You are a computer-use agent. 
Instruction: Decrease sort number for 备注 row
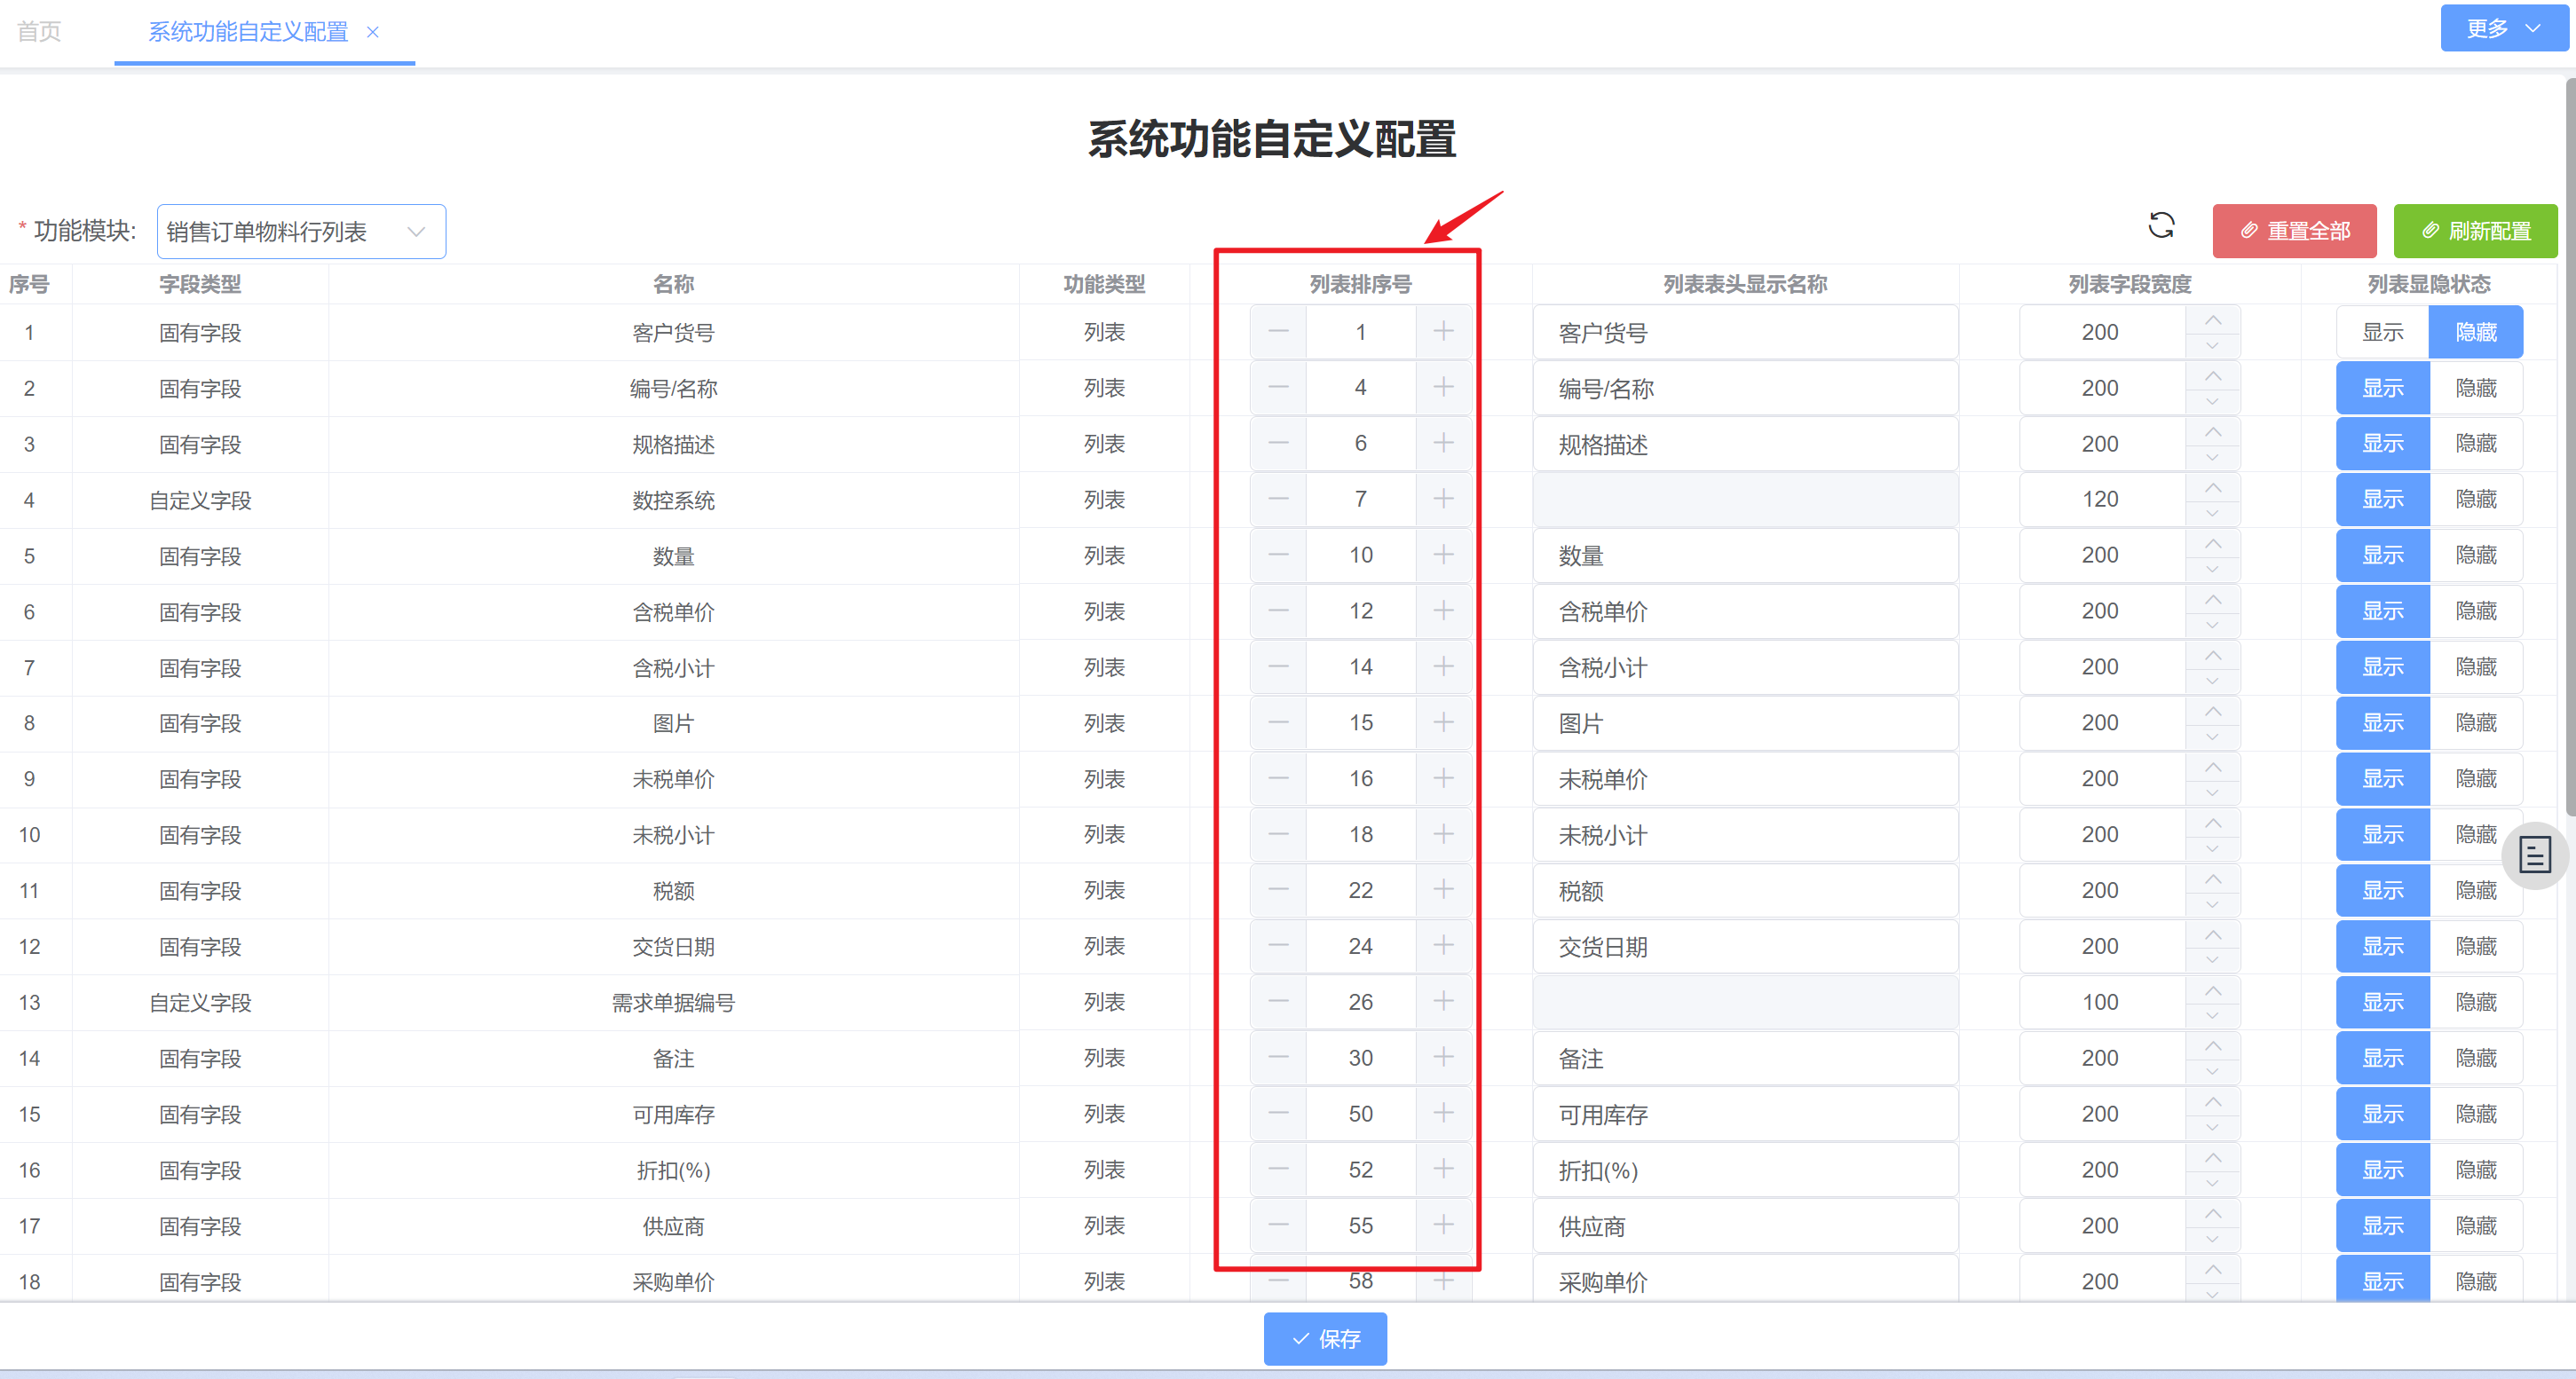[x=1278, y=1058]
